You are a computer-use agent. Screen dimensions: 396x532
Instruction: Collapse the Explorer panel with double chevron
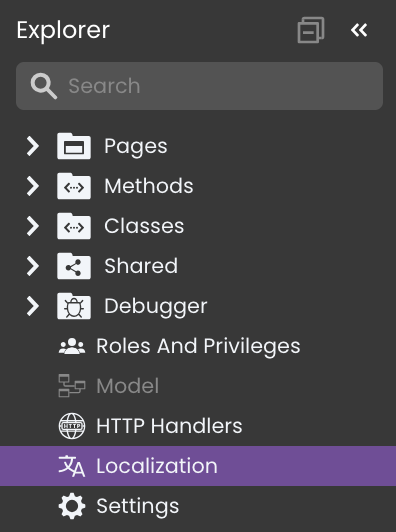coord(359,30)
